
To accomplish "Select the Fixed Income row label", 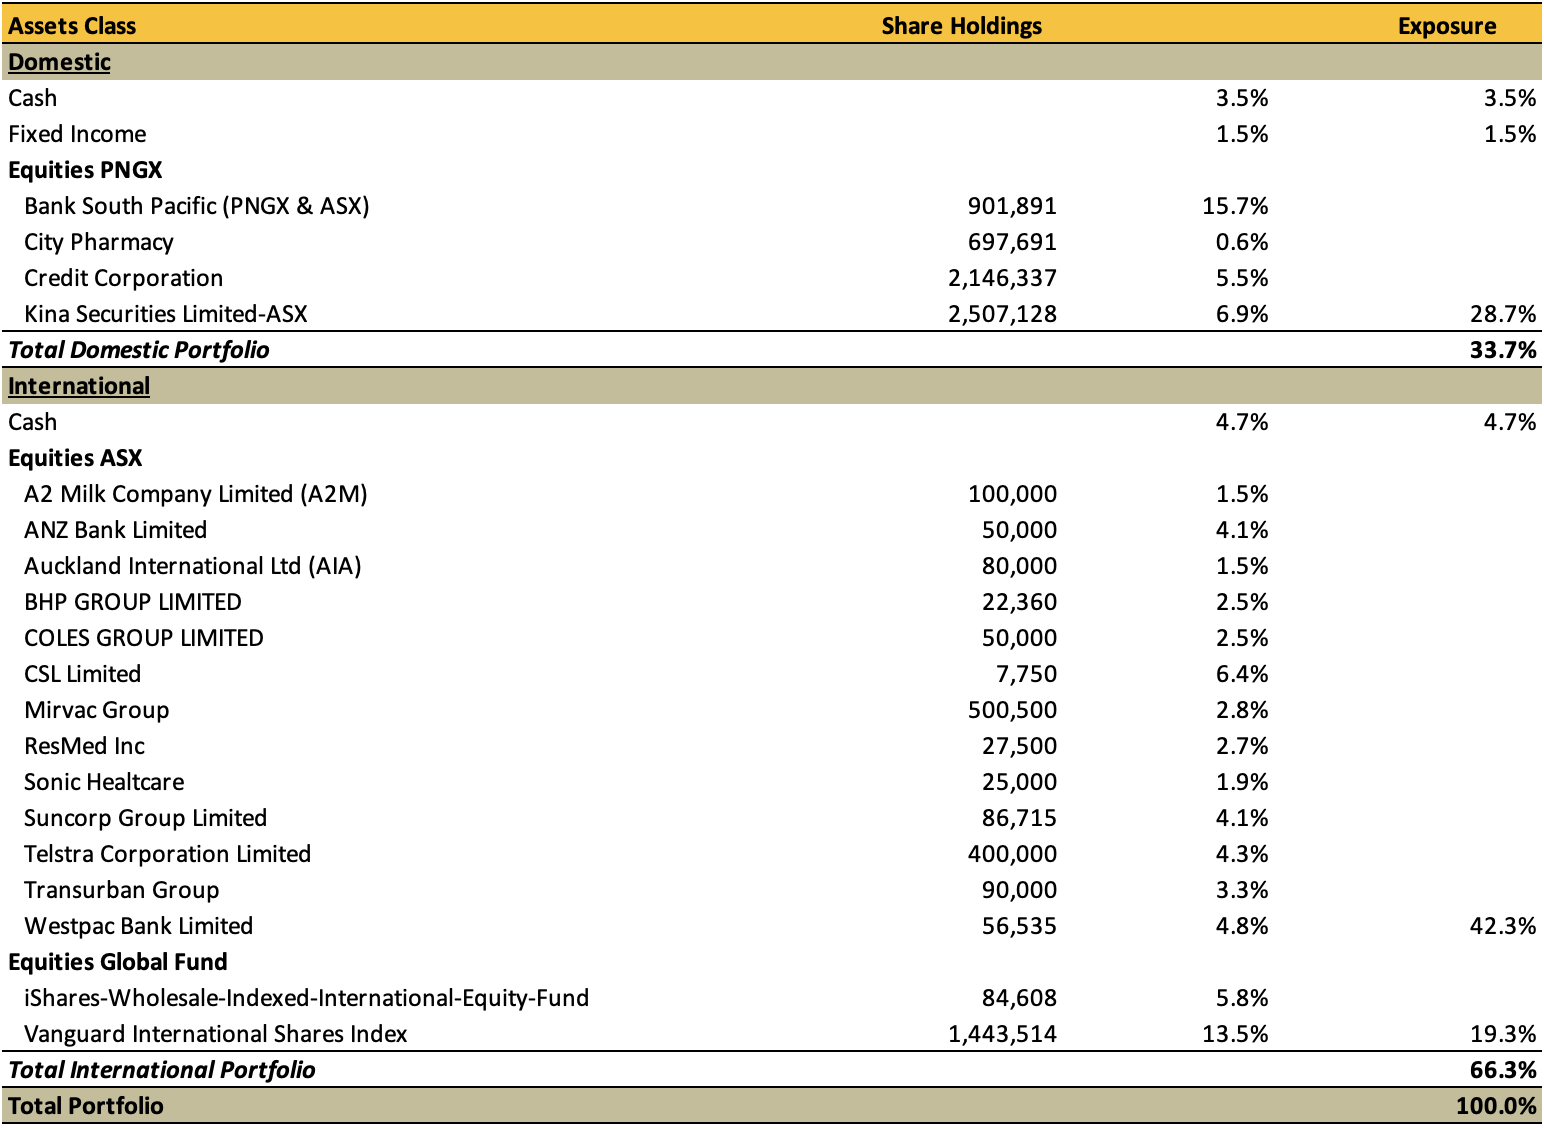I will (77, 134).
